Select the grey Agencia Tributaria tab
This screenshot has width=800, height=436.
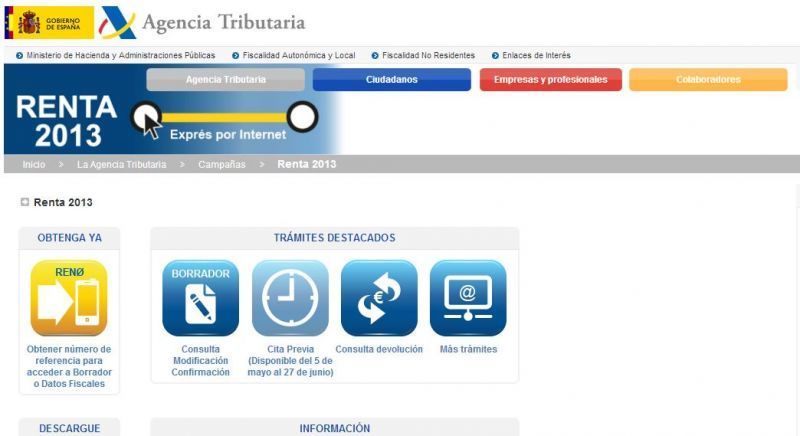point(226,80)
